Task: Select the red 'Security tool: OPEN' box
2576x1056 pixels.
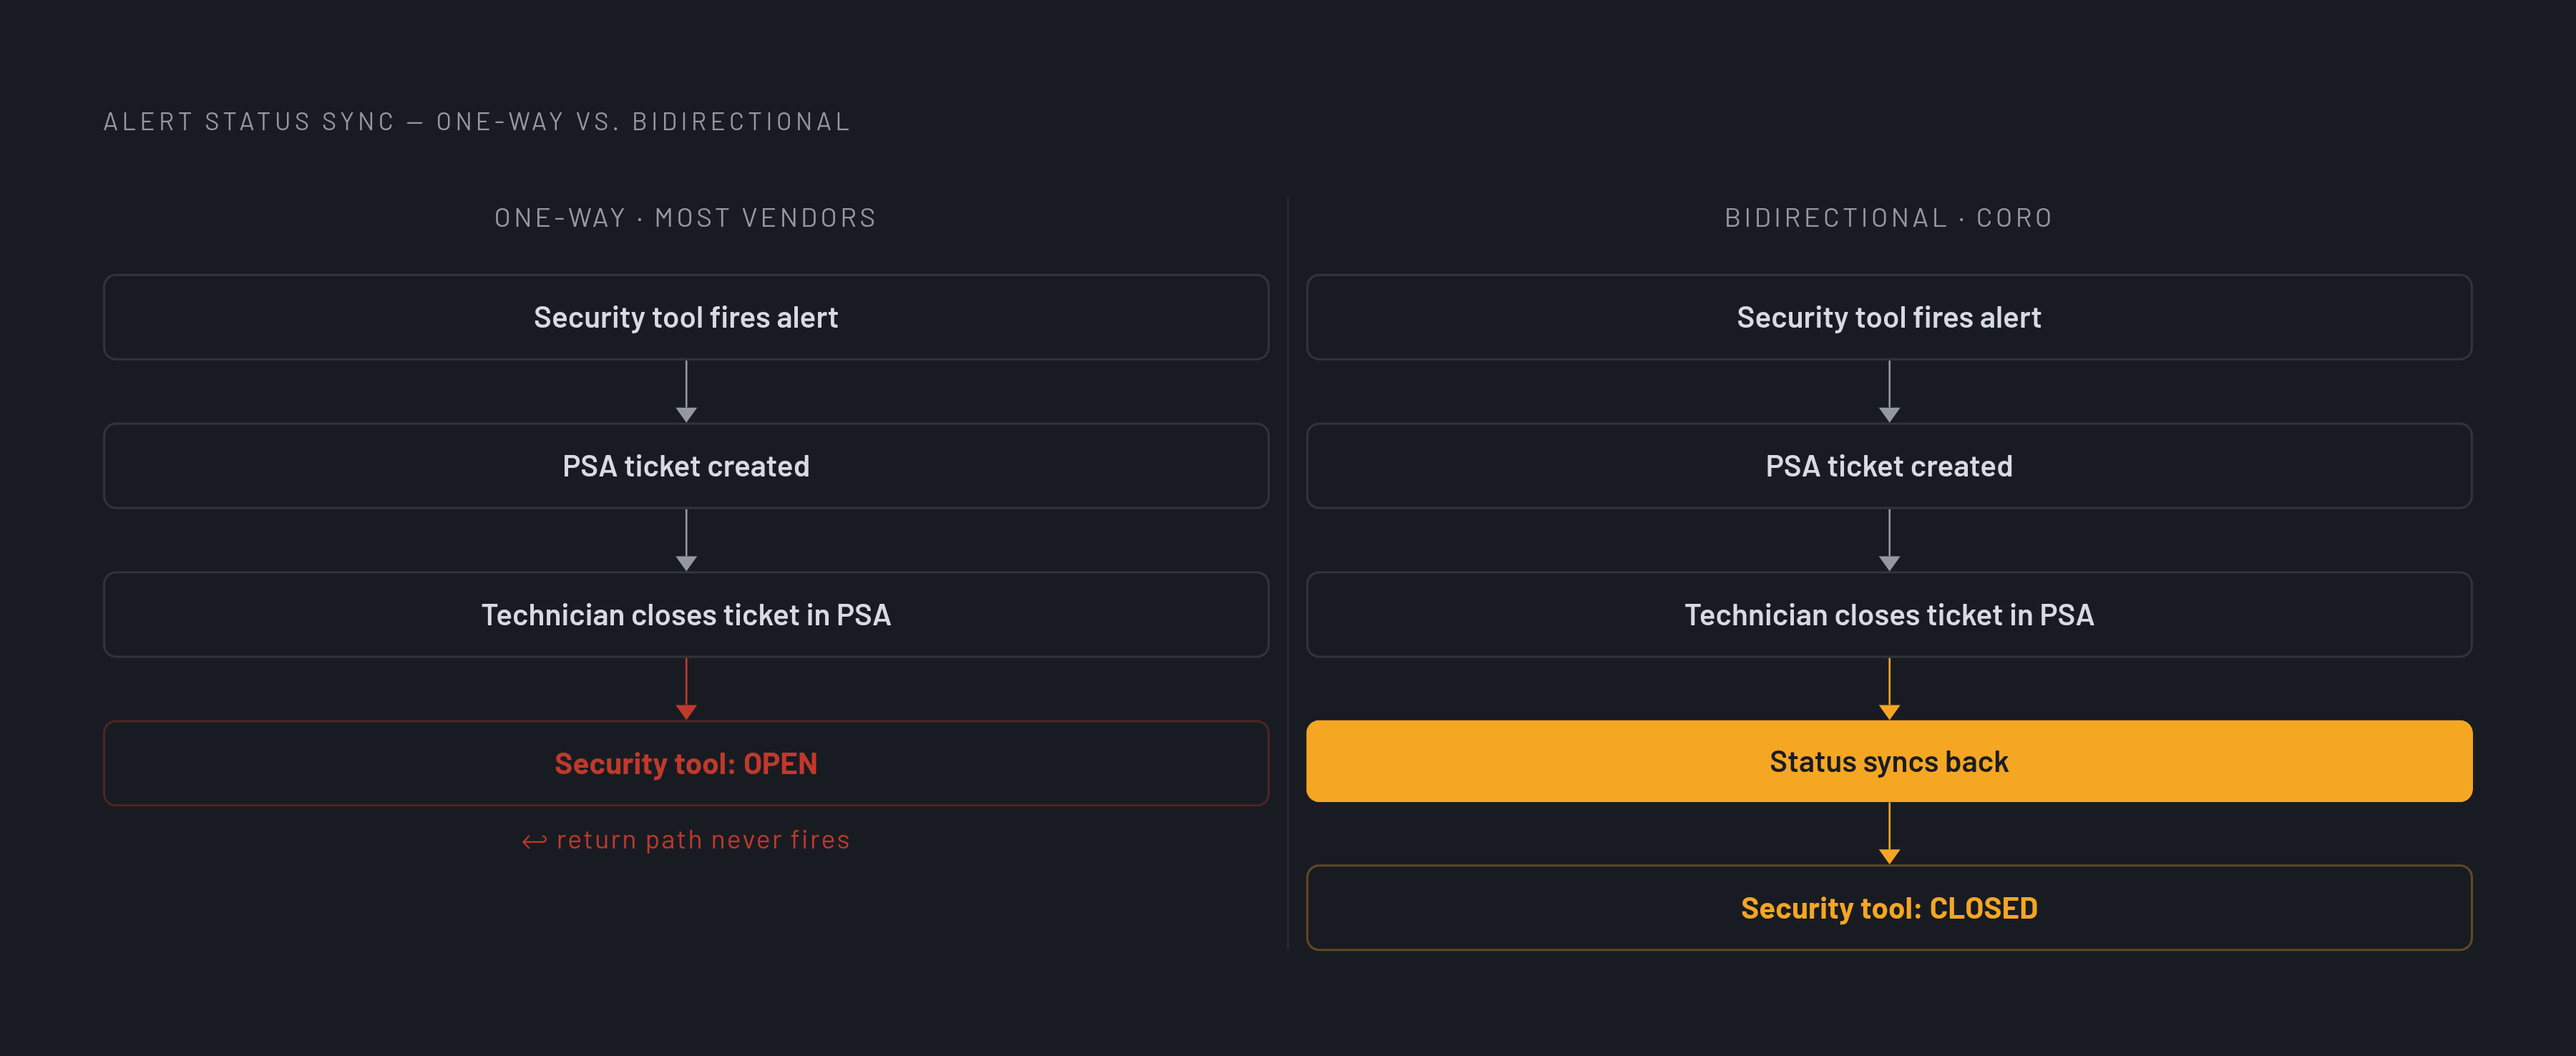Action: point(686,763)
